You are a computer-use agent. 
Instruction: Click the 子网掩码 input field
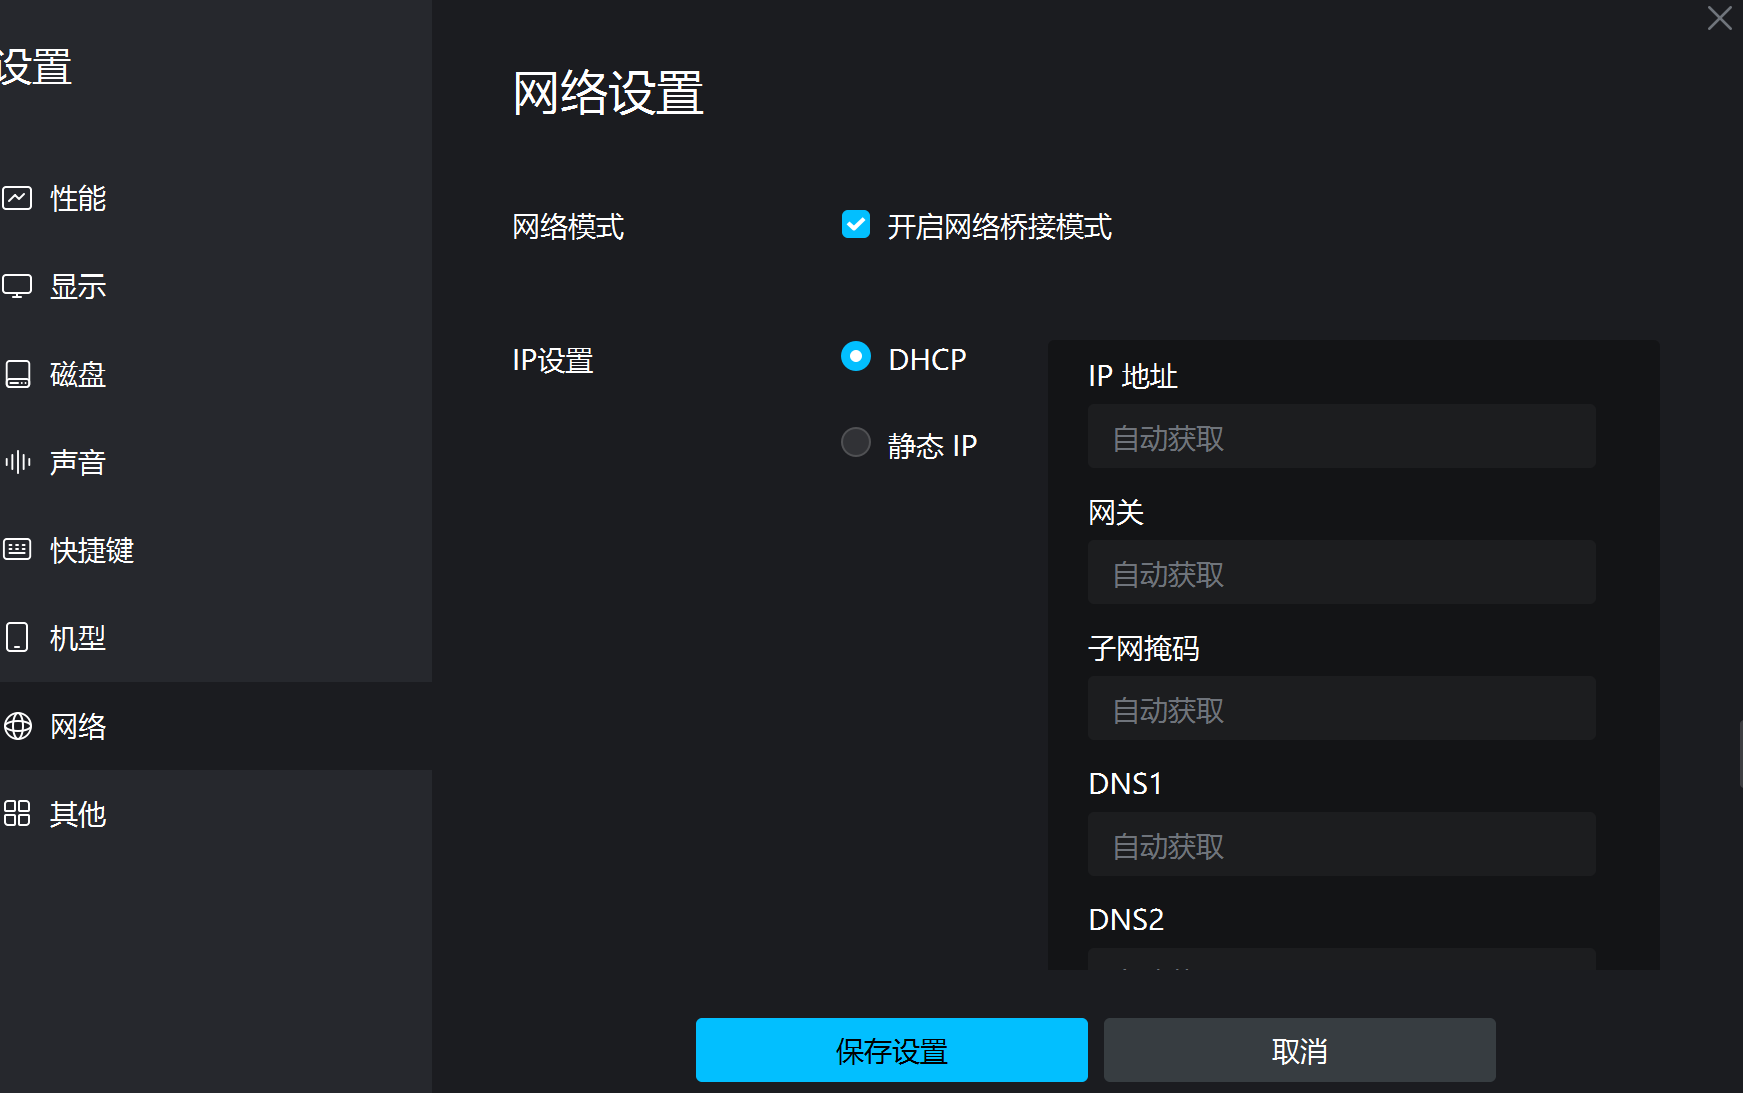(1342, 708)
